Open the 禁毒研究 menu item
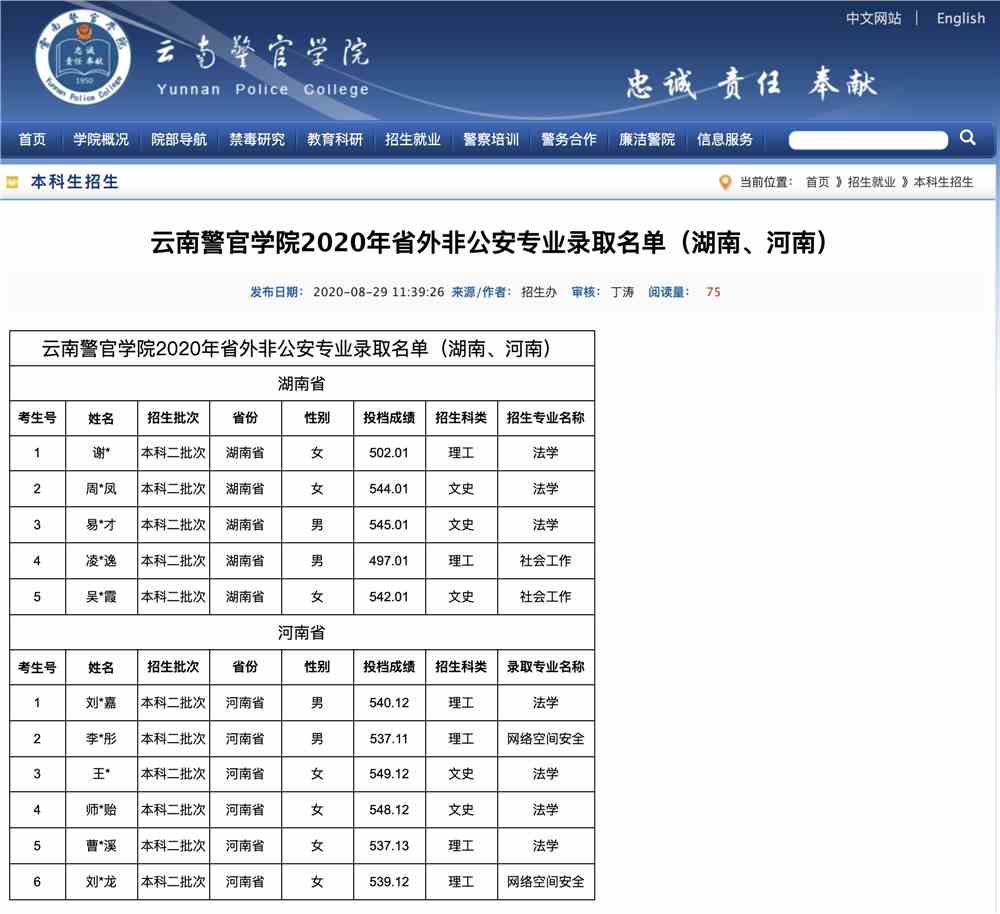Viewport: 1000px width, 914px height. [257, 139]
